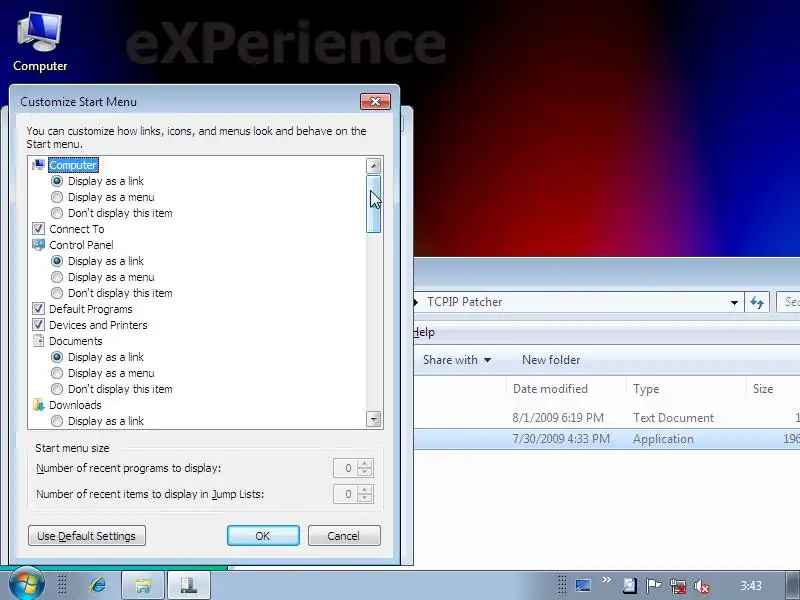Image resolution: width=800 pixels, height=600 pixels.
Task: Select Documents 'Display as a link'
Action: (57, 357)
